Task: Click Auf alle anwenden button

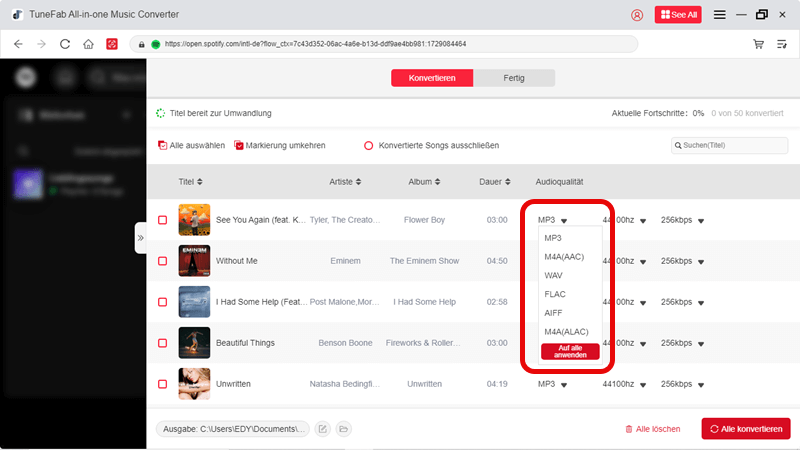Action: (x=570, y=352)
